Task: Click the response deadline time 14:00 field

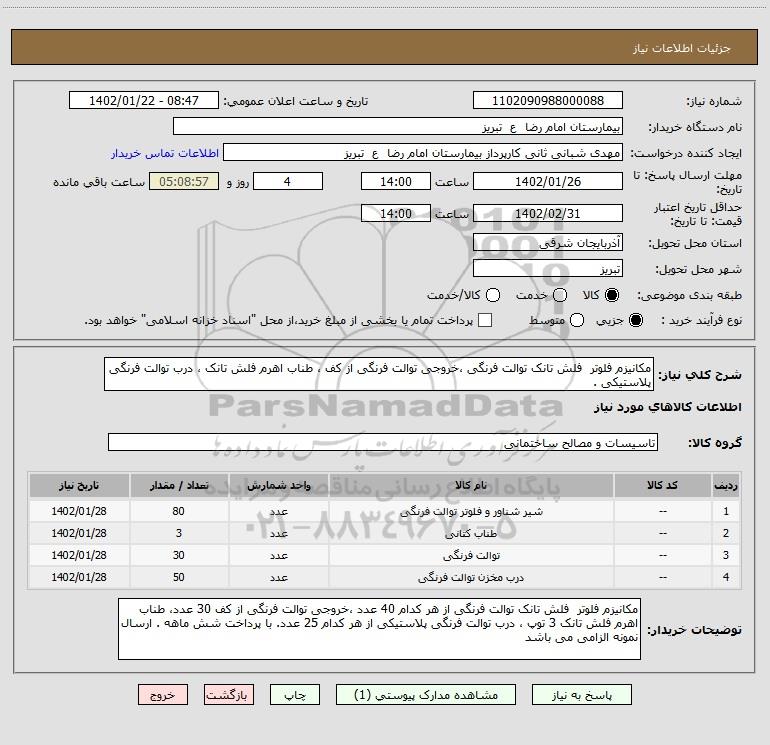Action: 396,181
